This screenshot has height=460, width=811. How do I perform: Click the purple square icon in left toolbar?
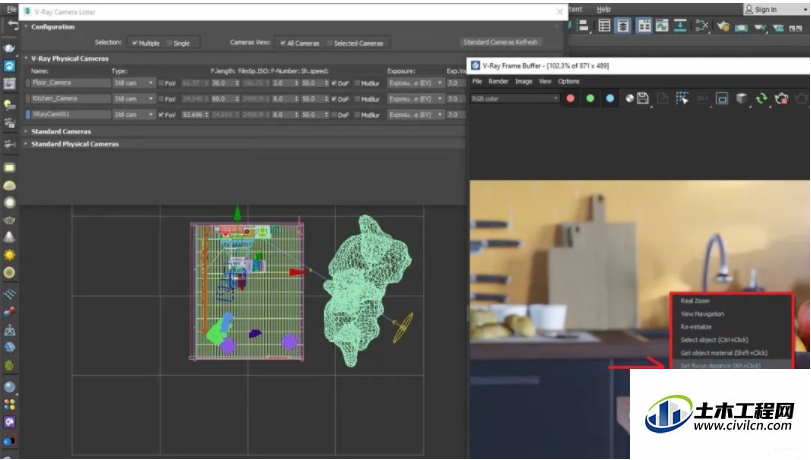tap(9, 422)
